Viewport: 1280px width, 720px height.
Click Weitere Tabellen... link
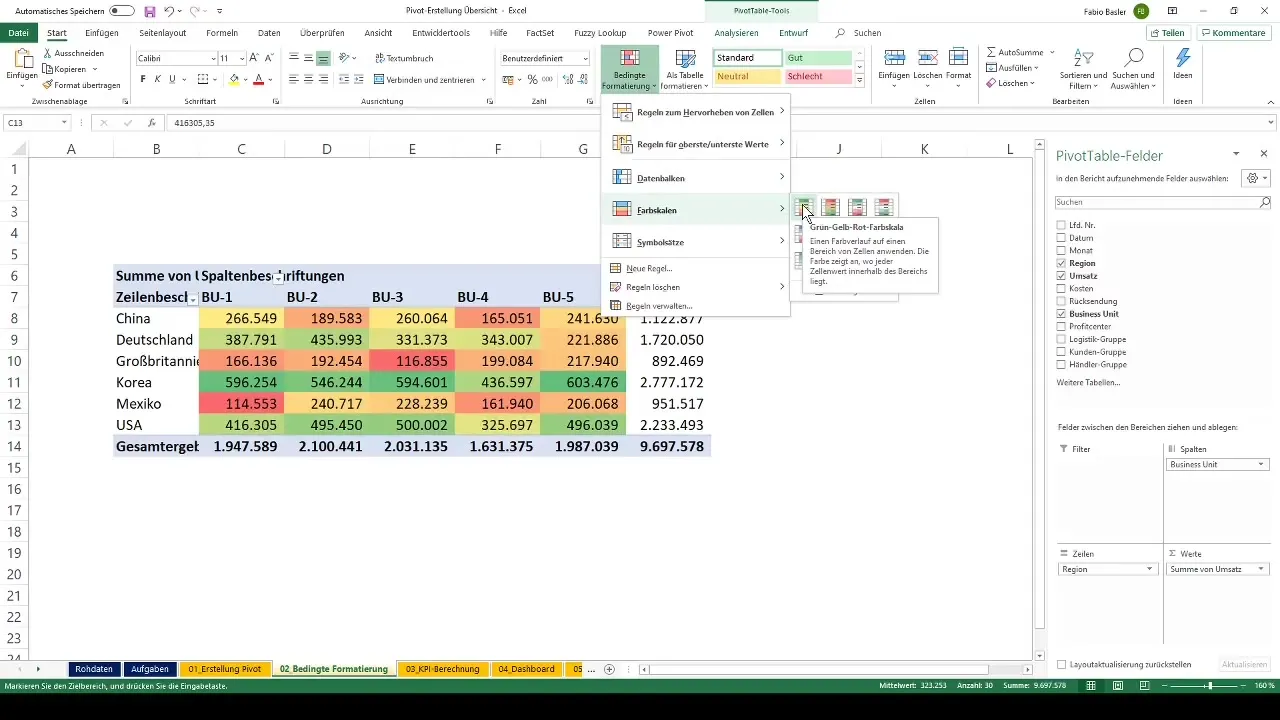pyautogui.click(x=1089, y=383)
